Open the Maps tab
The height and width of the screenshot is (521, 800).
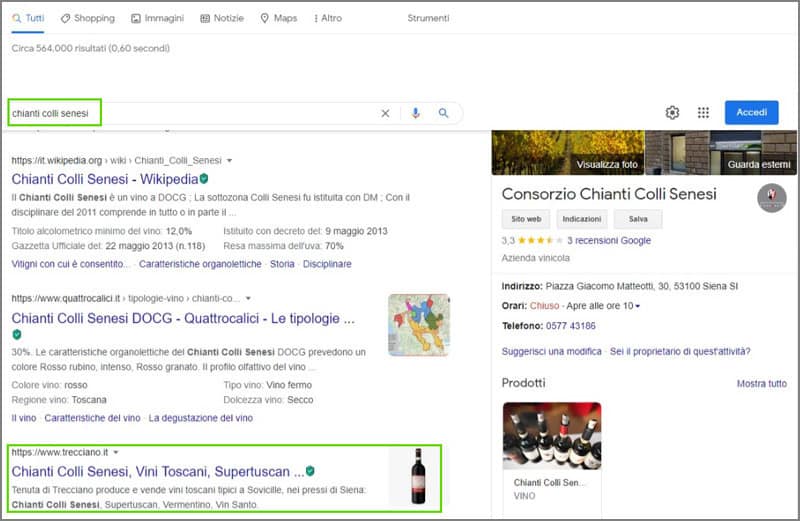click(x=279, y=18)
